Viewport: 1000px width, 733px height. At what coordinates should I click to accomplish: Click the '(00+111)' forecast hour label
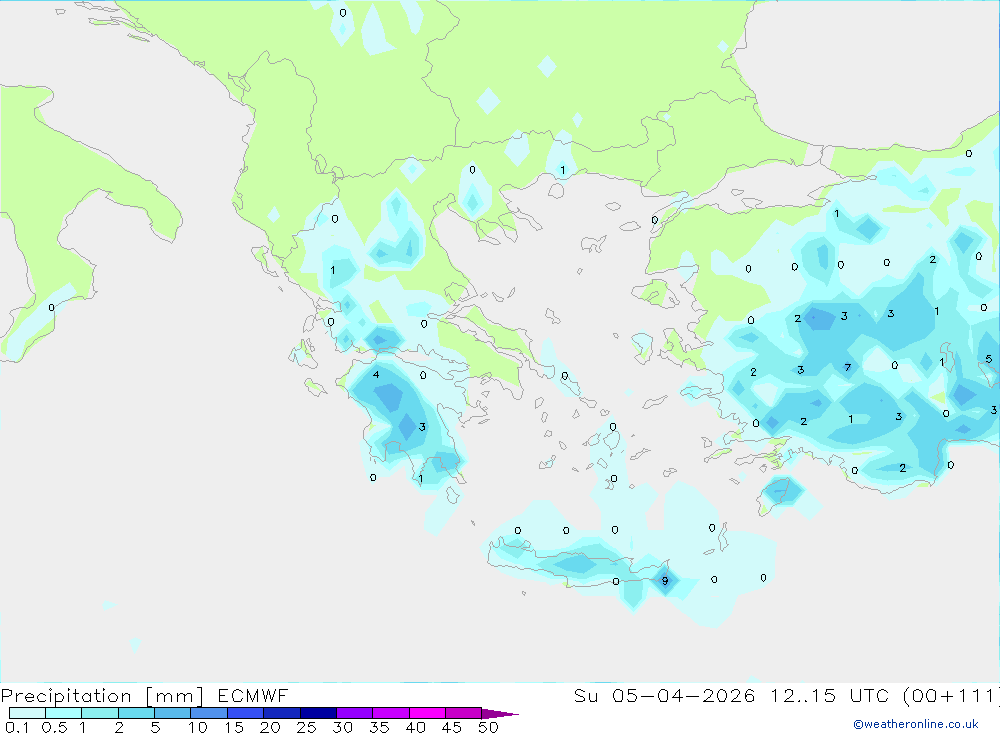pyautogui.click(x=950, y=696)
